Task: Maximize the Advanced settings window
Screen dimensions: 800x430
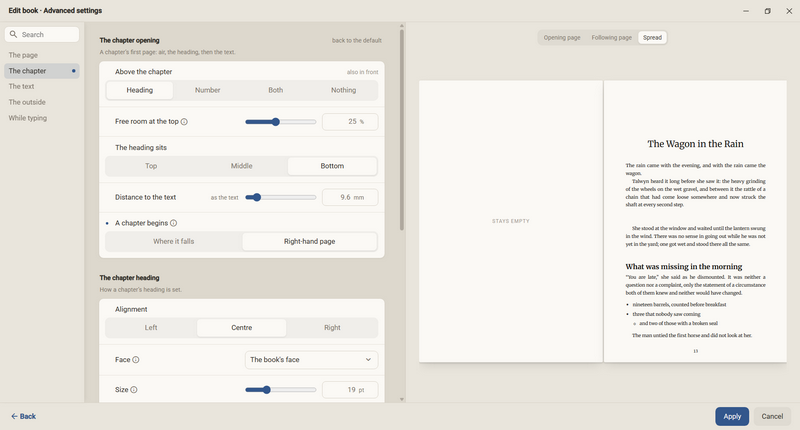Action: 767,11
